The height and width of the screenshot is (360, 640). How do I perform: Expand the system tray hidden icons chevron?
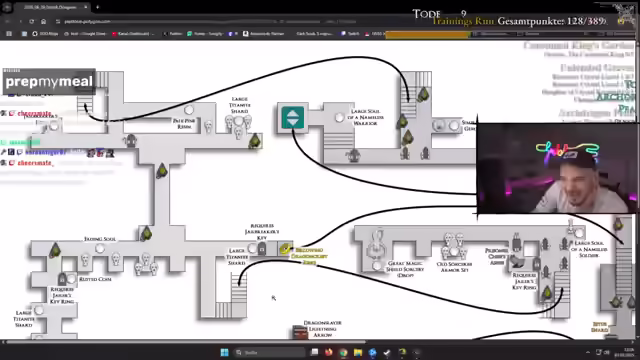click(588, 352)
